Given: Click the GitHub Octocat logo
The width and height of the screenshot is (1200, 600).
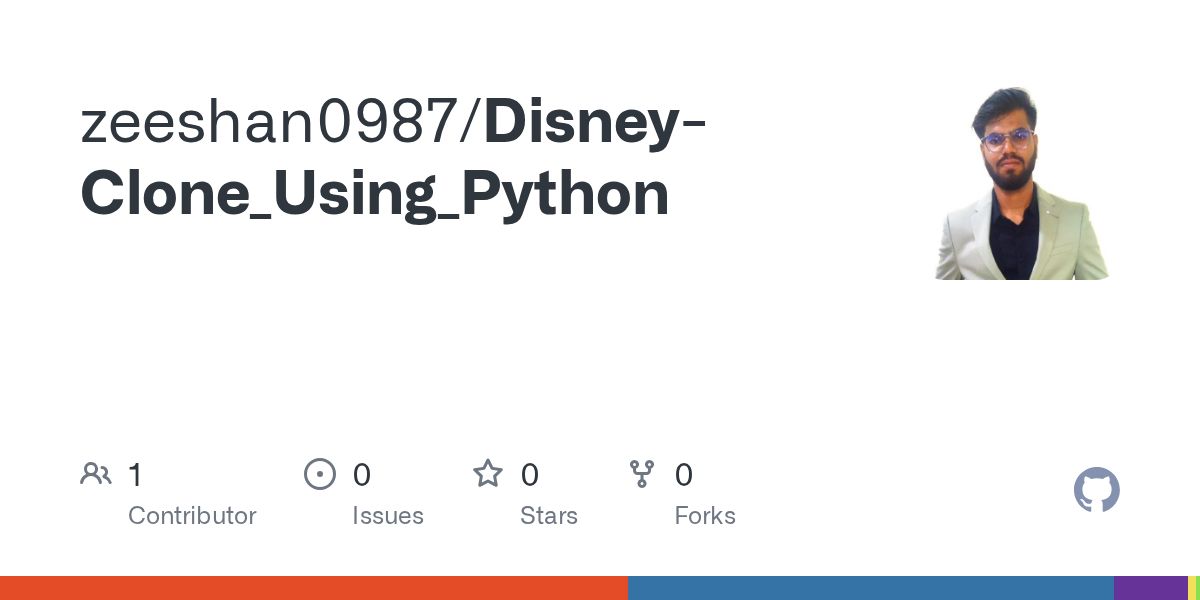Looking at the screenshot, I should [x=1097, y=490].
